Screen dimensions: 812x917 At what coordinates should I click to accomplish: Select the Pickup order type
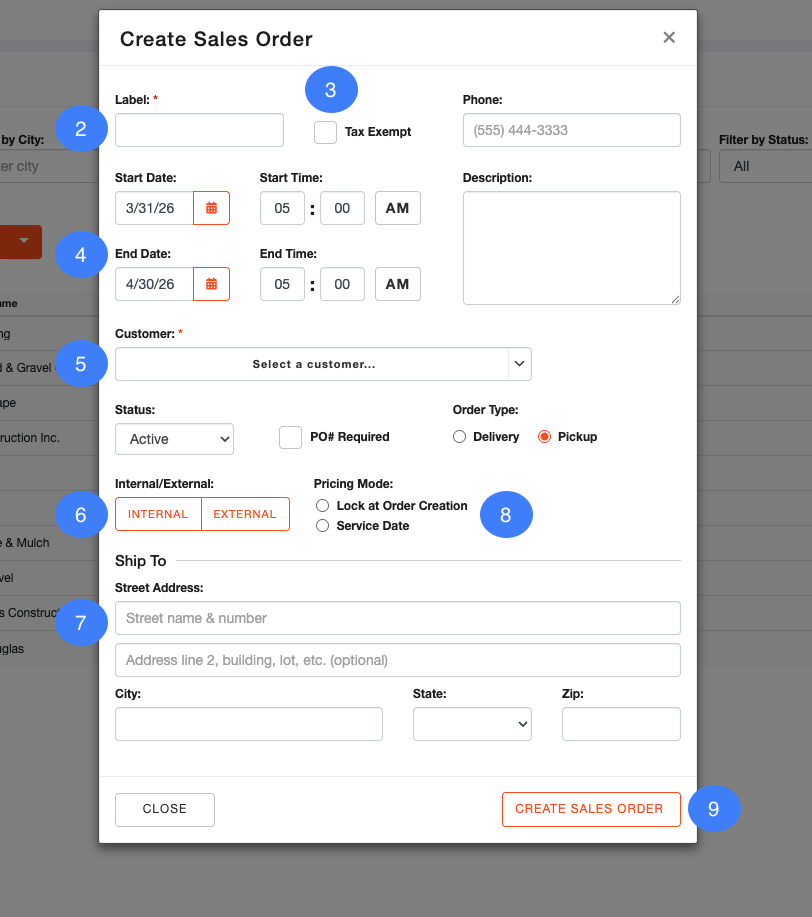(x=545, y=437)
